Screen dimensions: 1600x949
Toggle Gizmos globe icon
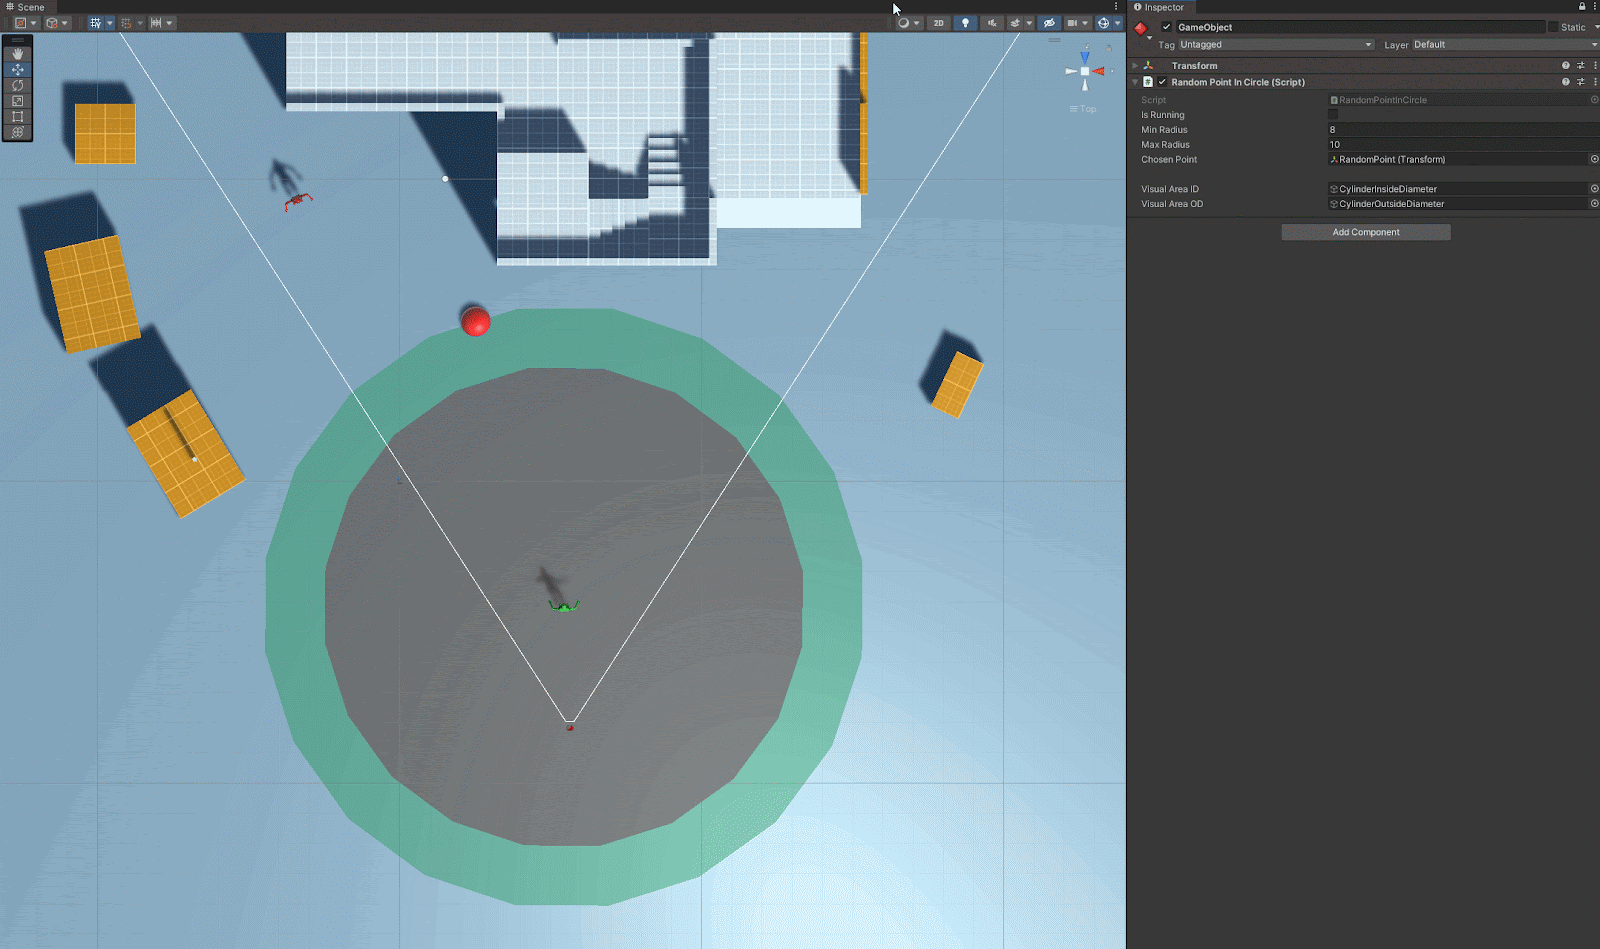[x=1103, y=23]
